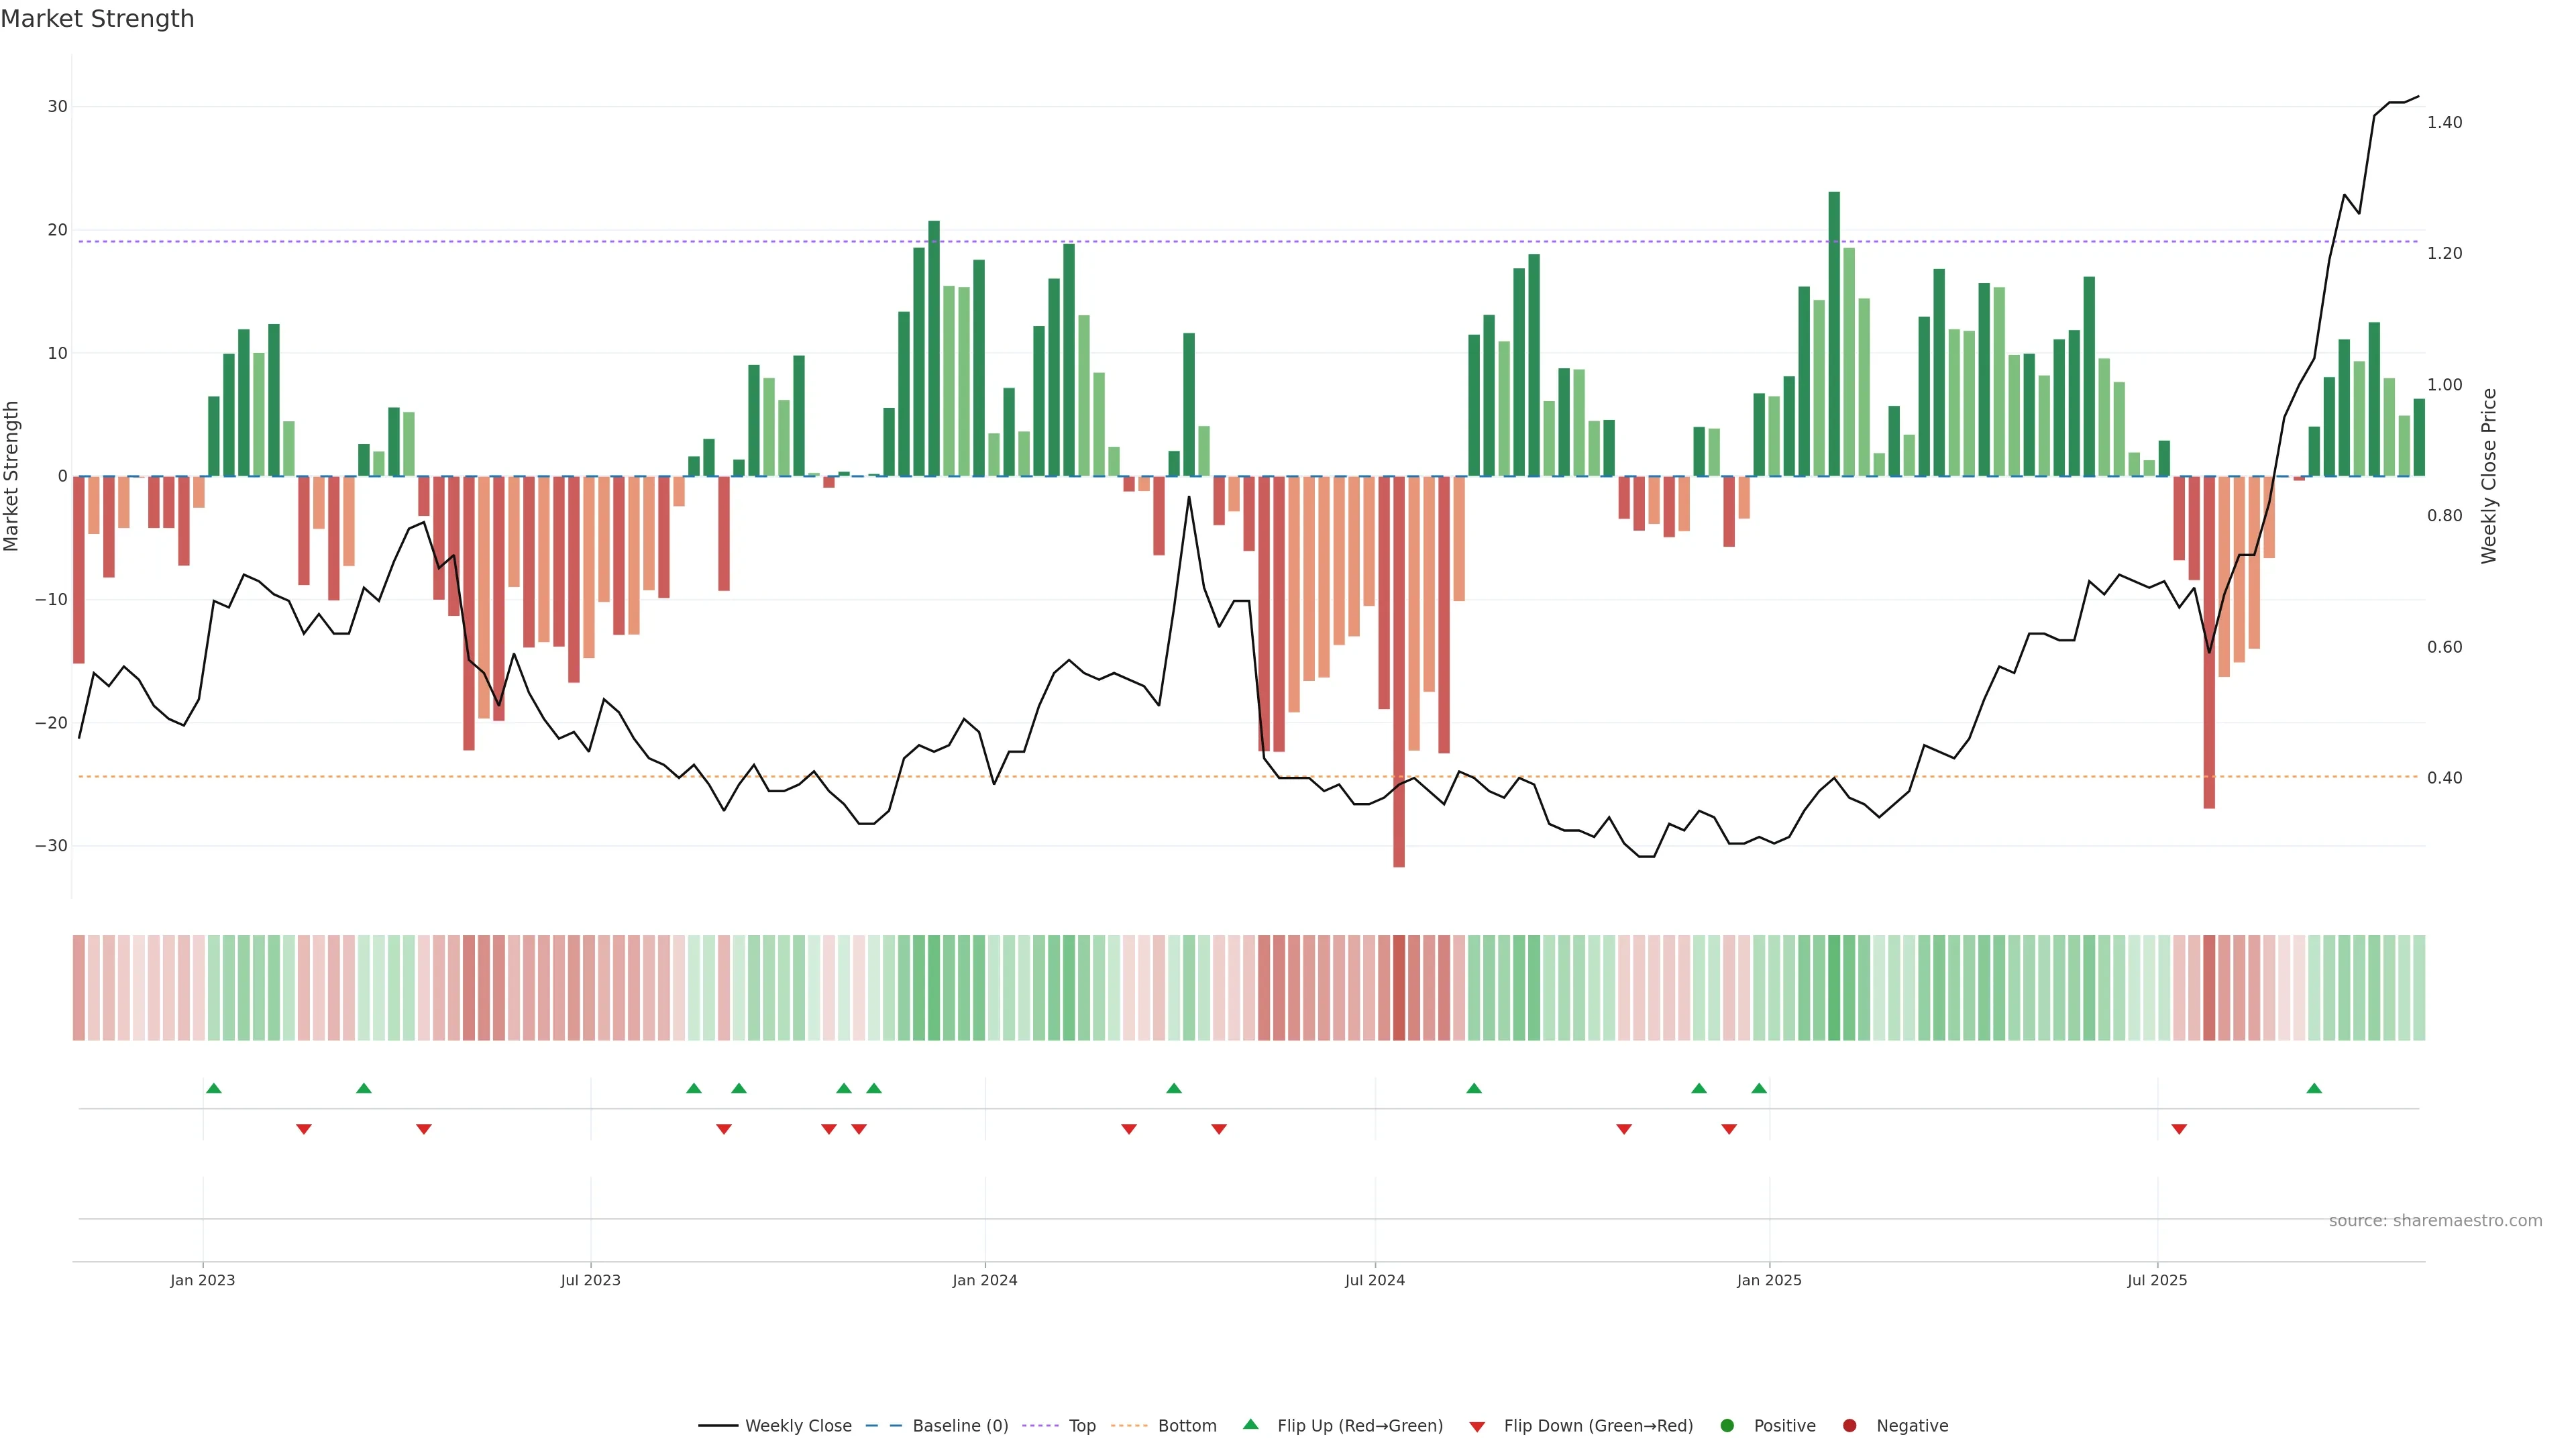Click the Jul 2023 x-axis label

coord(590,1280)
